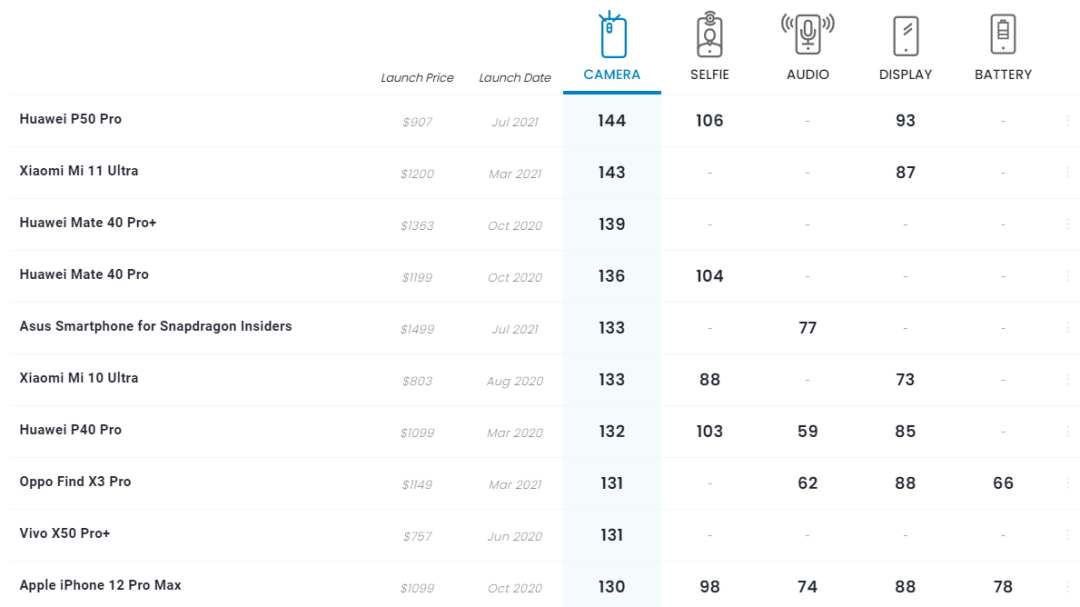Image resolution: width=1080 pixels, height=607 pixels.
Task: Sort by Launch Price column header
Action: 417,78
